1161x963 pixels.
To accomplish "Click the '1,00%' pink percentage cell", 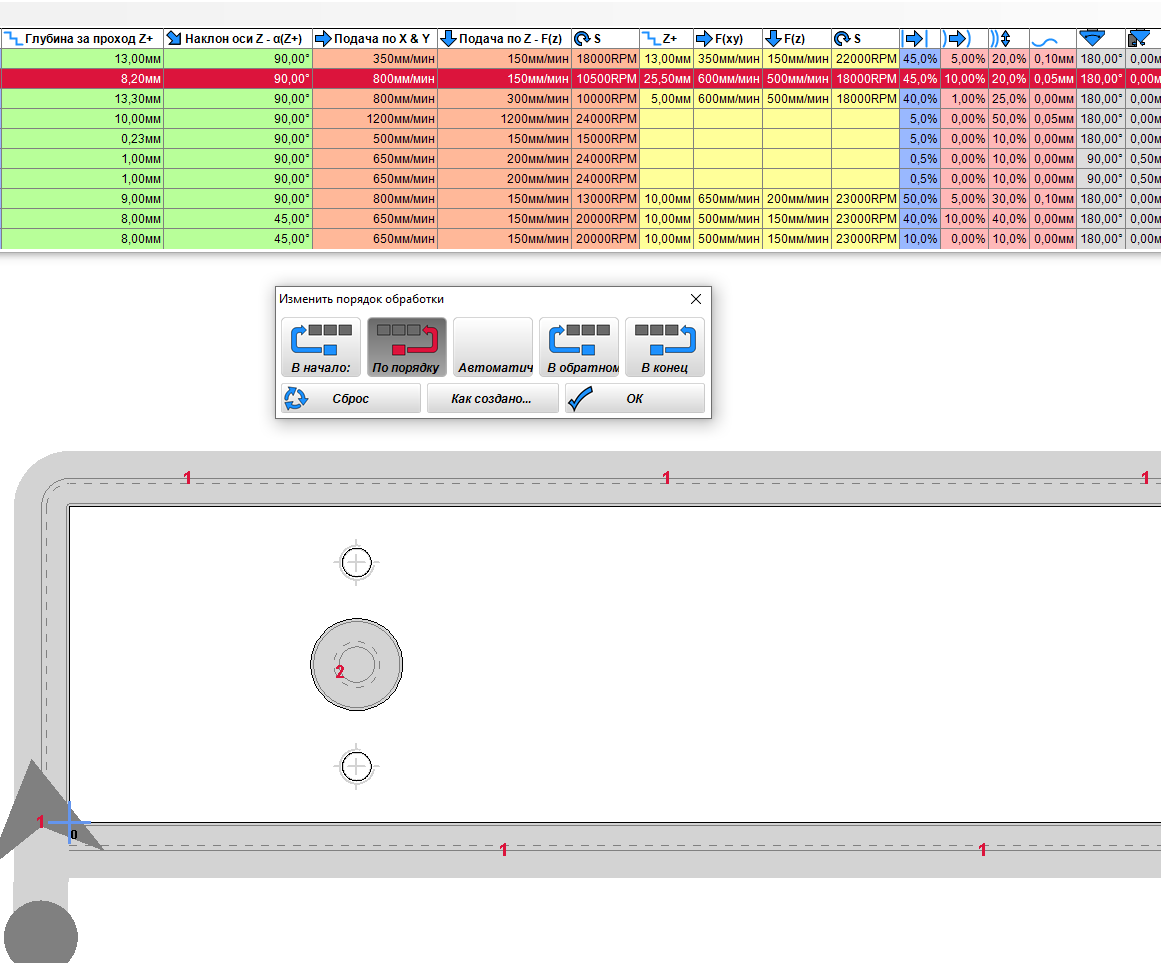I will point(964,98).
